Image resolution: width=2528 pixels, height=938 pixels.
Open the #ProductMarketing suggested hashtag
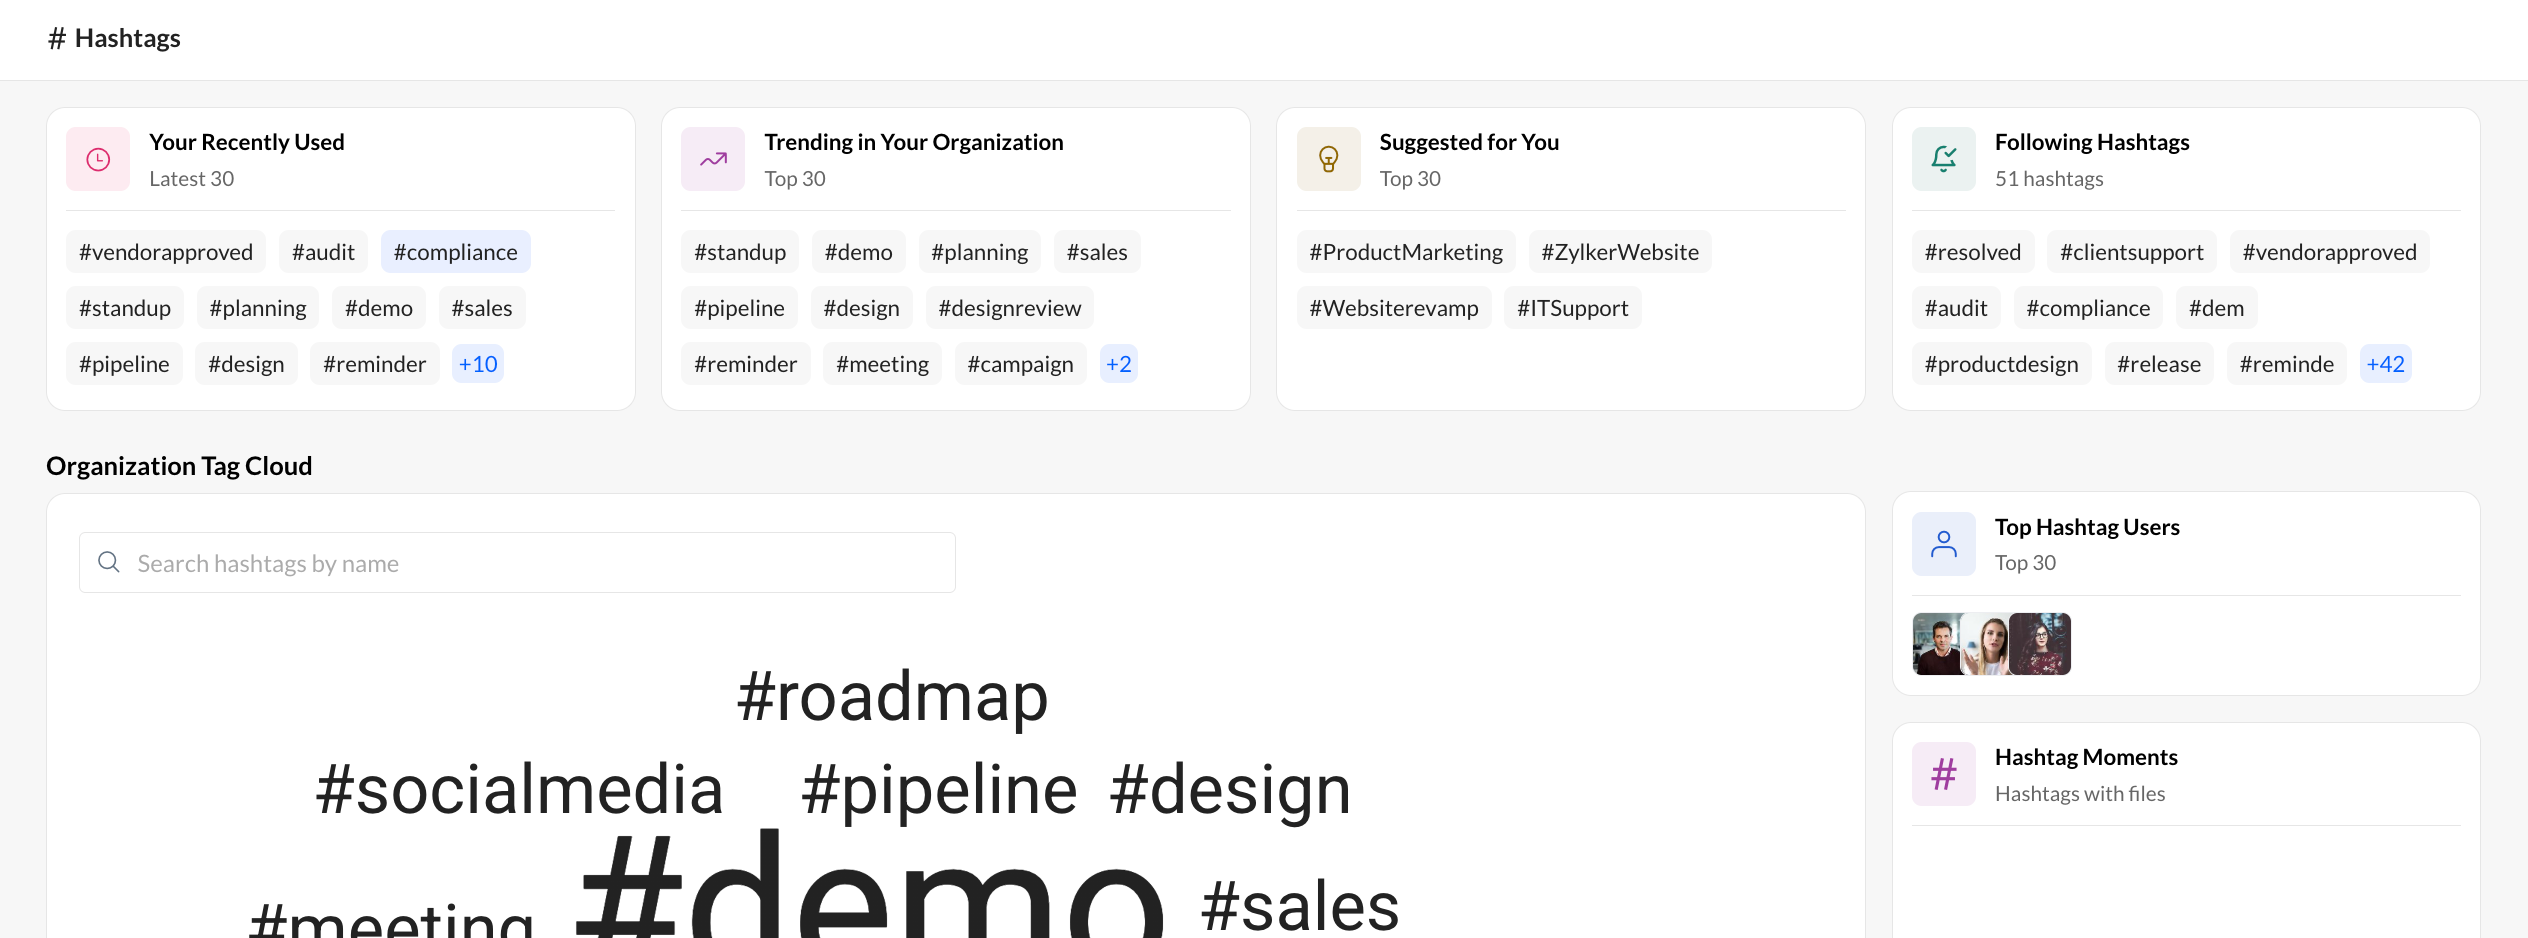tap(1406, 252)
